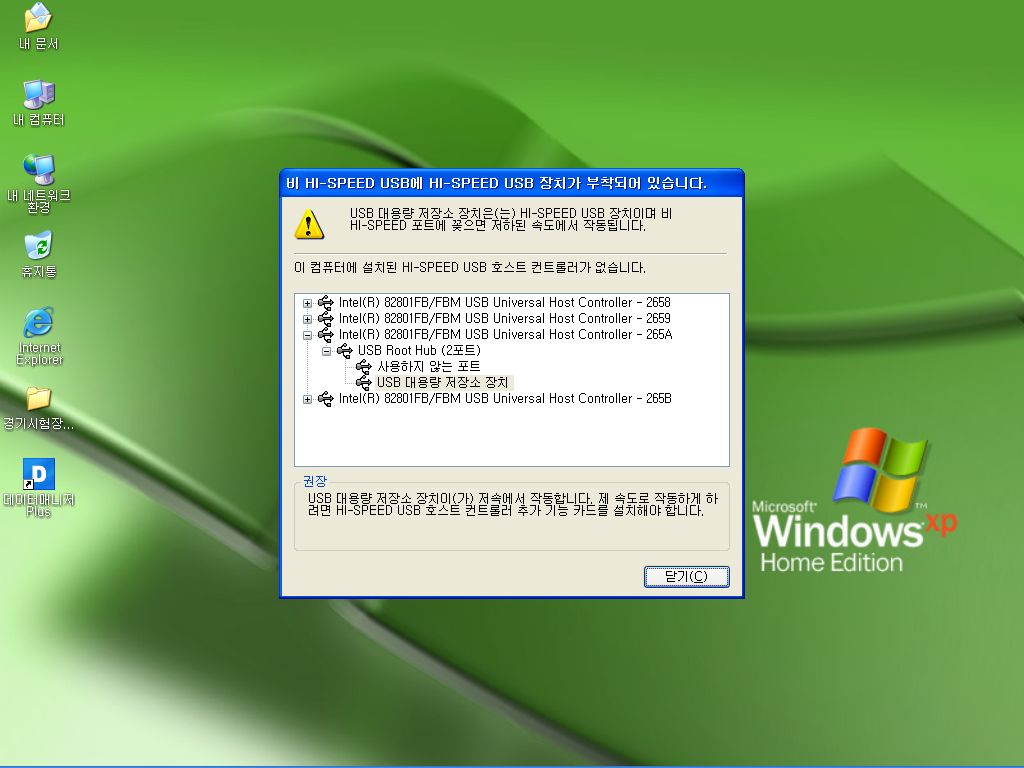Click the 닫기(C) close button
The image size is (1024, 768).
(x=686, y=577)
